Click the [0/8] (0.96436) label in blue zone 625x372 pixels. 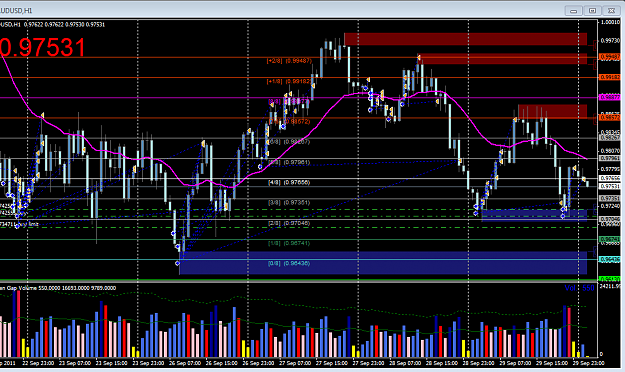coord(289,264)
